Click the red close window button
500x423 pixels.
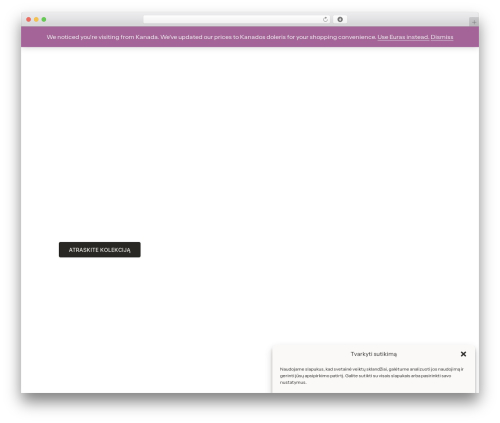[29, 20]
